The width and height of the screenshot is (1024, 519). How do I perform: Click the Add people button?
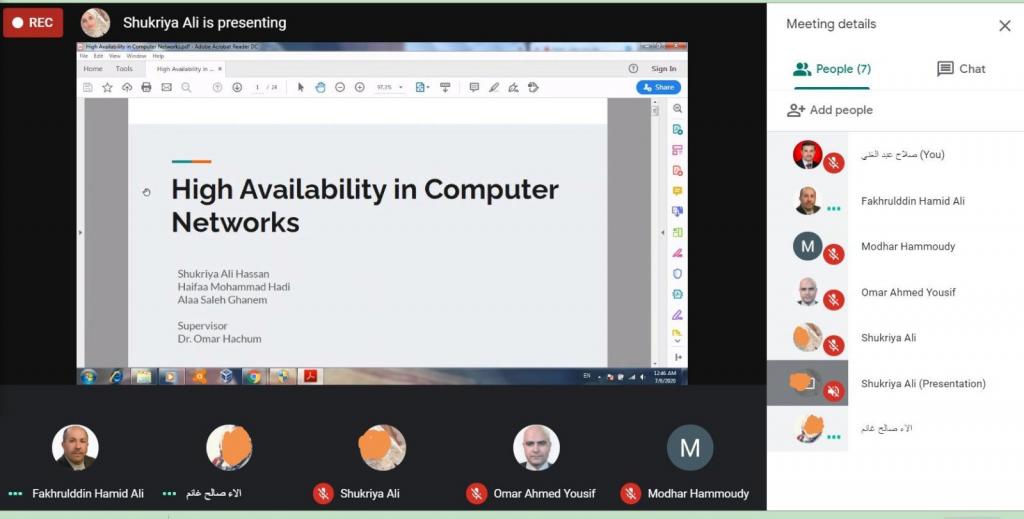pyautogui.click(x=830, y=110)
